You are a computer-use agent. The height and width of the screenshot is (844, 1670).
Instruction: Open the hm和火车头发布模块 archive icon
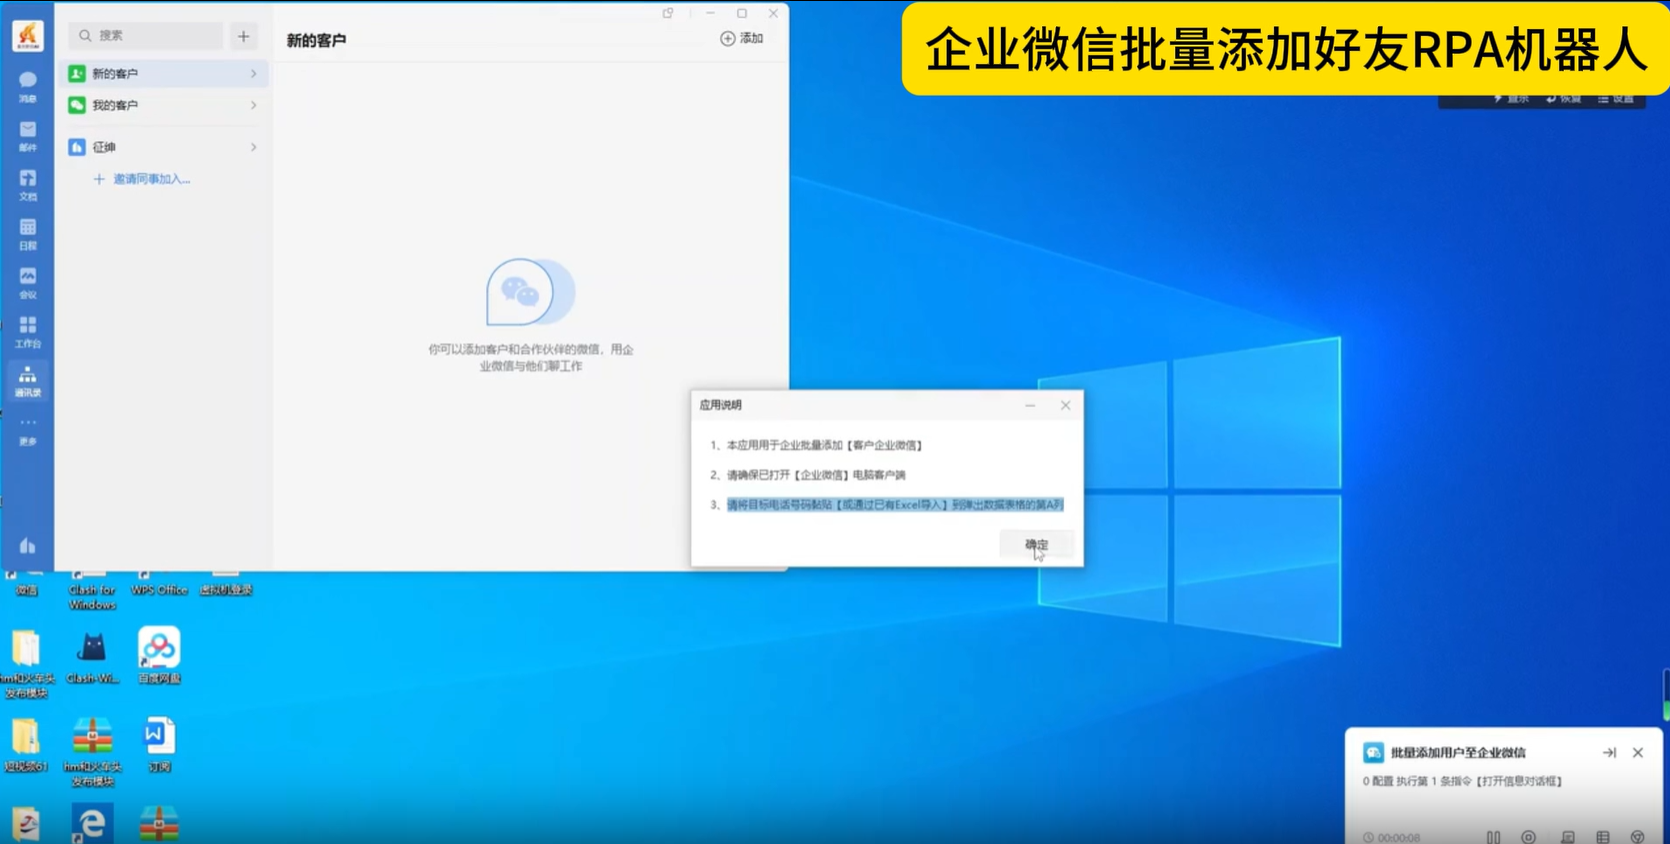[92, 752]
